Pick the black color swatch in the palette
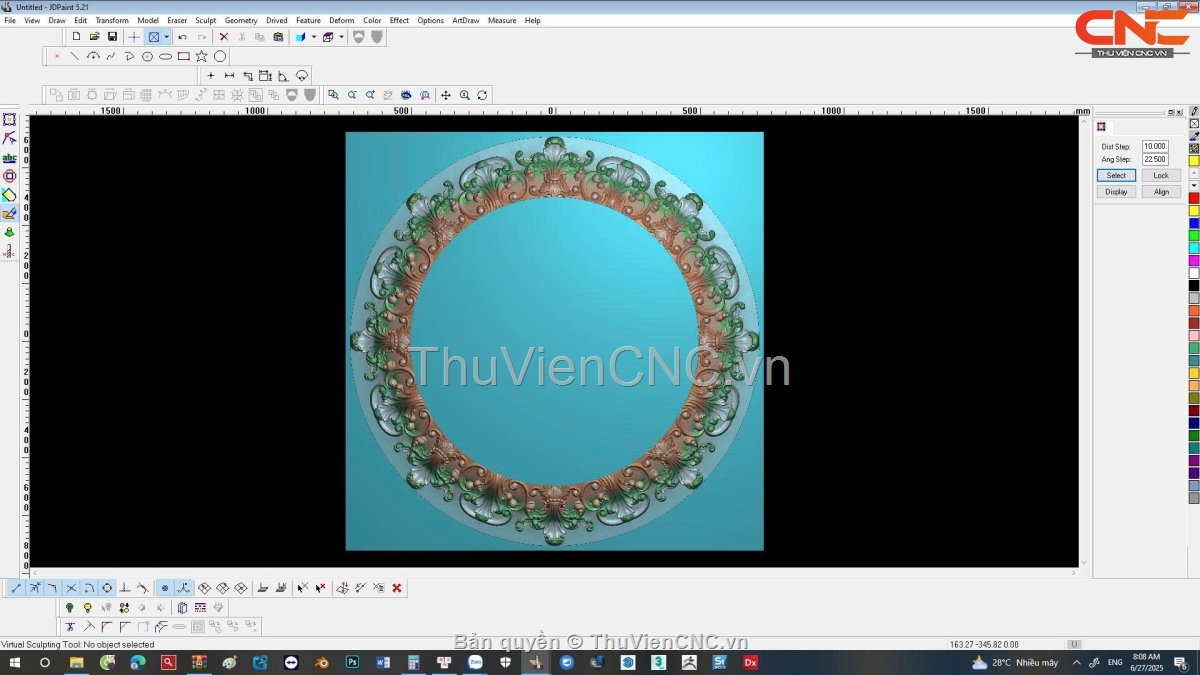Screen dimensions: 1200x675 click(x=1194, y=285)
